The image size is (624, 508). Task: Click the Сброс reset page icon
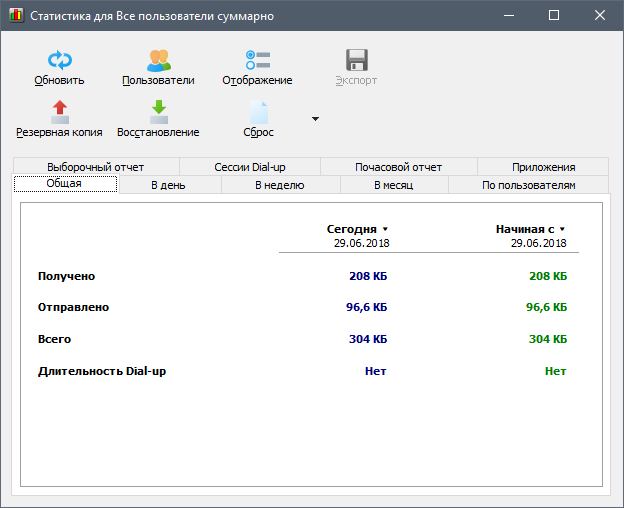[259, 112]
